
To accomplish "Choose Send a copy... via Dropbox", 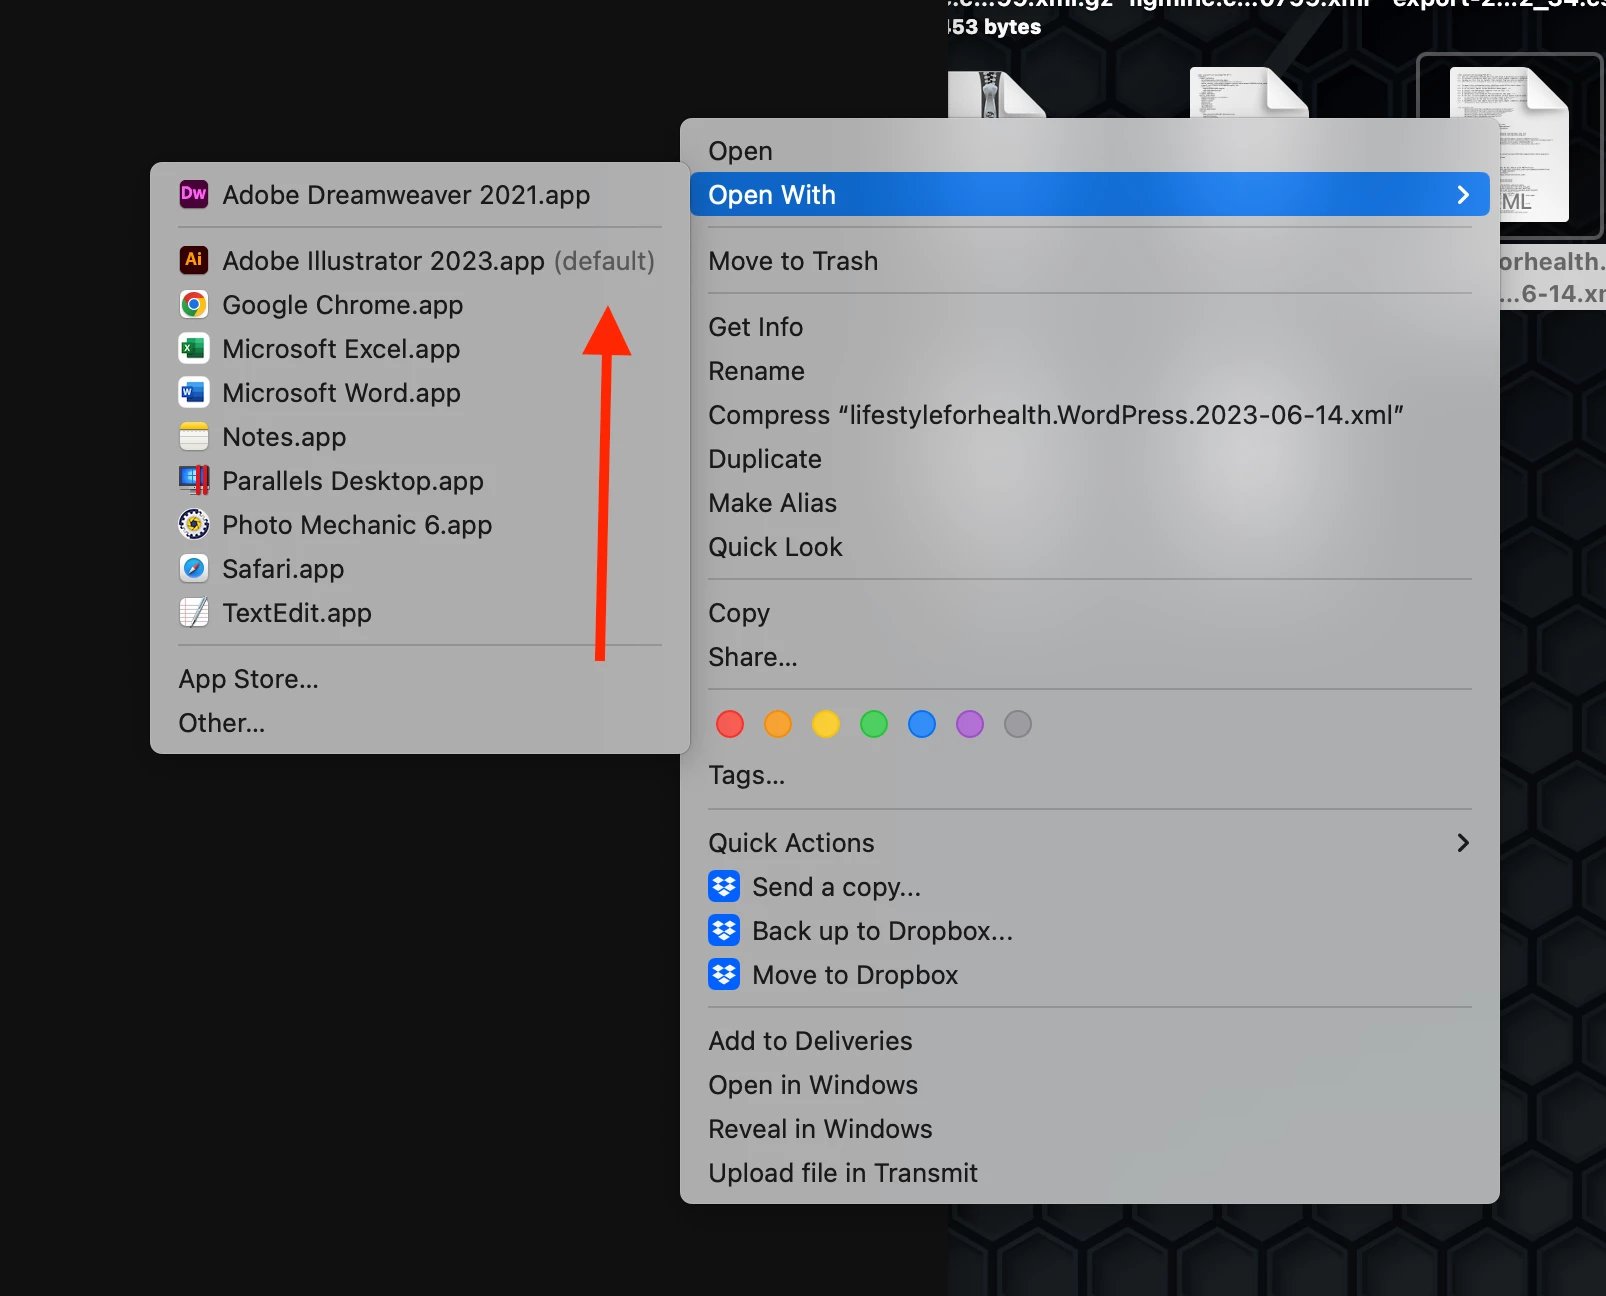I will 1090,887.
